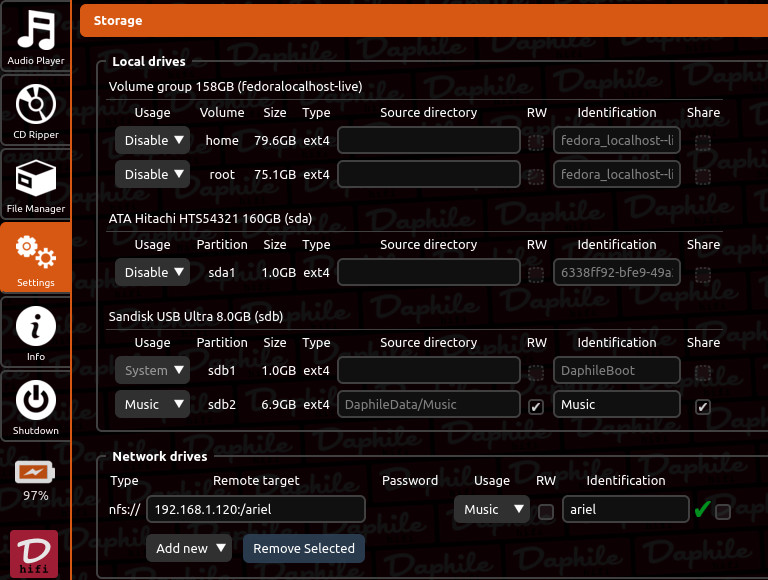This screenshot has height=580, width=768.
Task: Open the Settings section
Action: 35,259
